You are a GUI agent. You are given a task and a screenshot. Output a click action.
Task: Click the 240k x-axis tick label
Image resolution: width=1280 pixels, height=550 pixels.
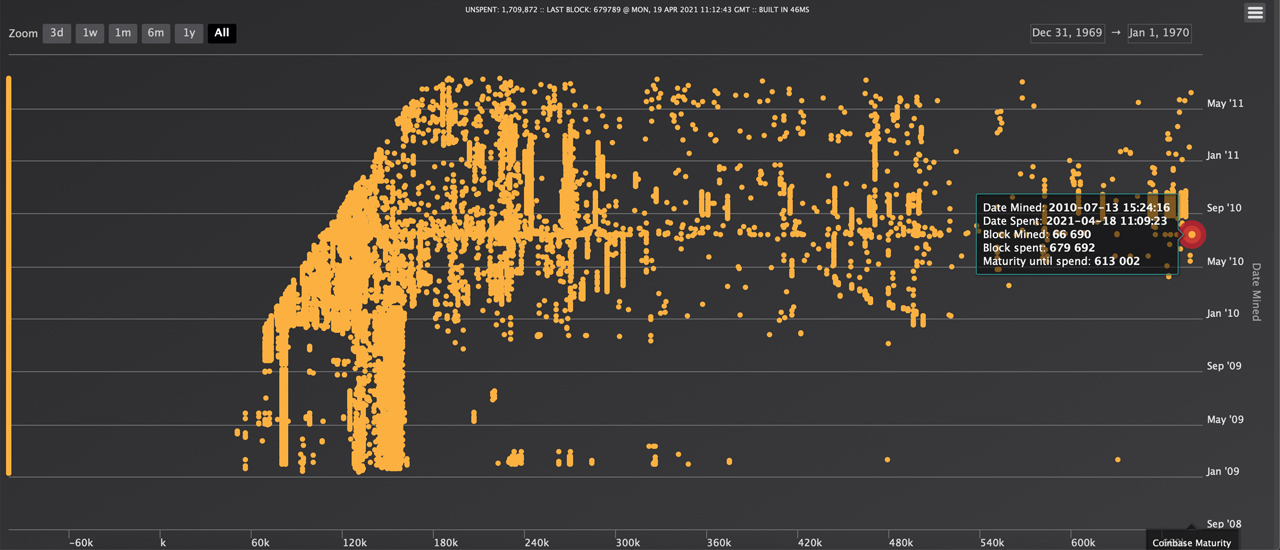click(536, 543)
